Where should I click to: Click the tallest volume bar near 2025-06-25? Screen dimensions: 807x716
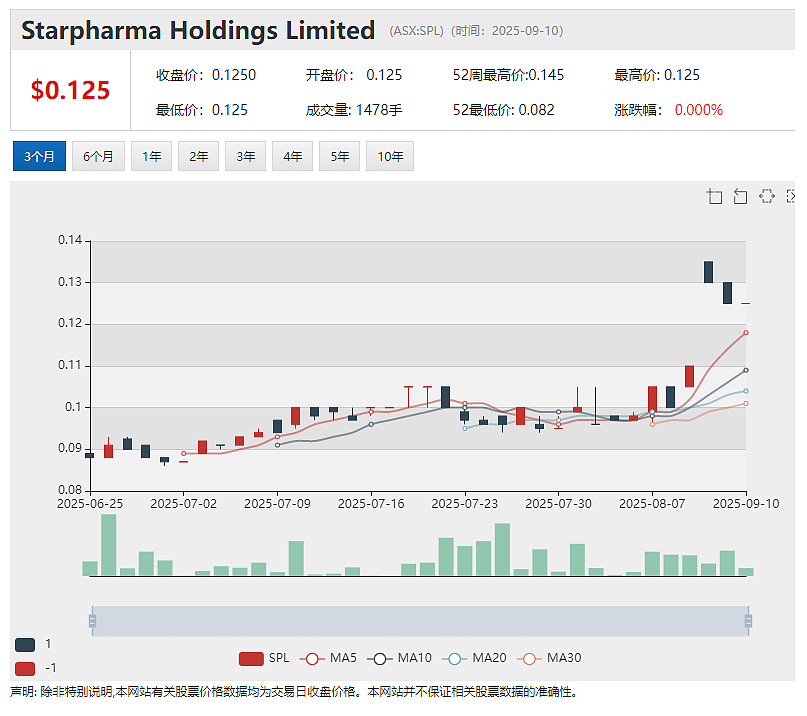[x=109, y=545]
